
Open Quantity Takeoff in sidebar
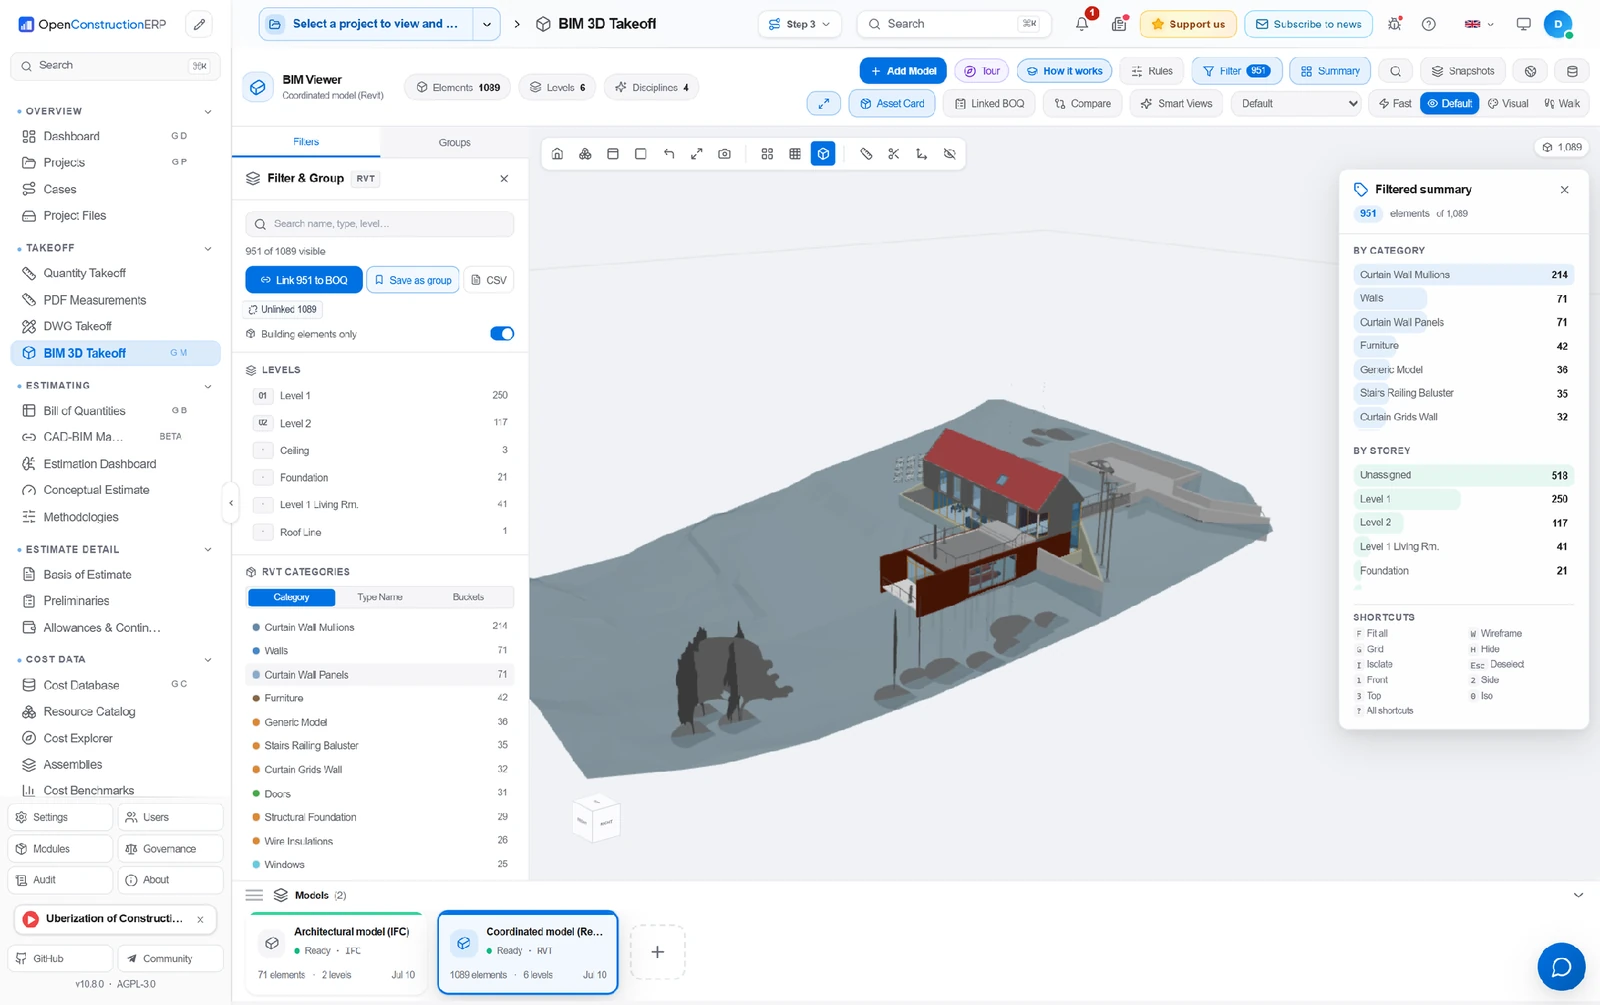pyautogui.click(x=115, y=273)
